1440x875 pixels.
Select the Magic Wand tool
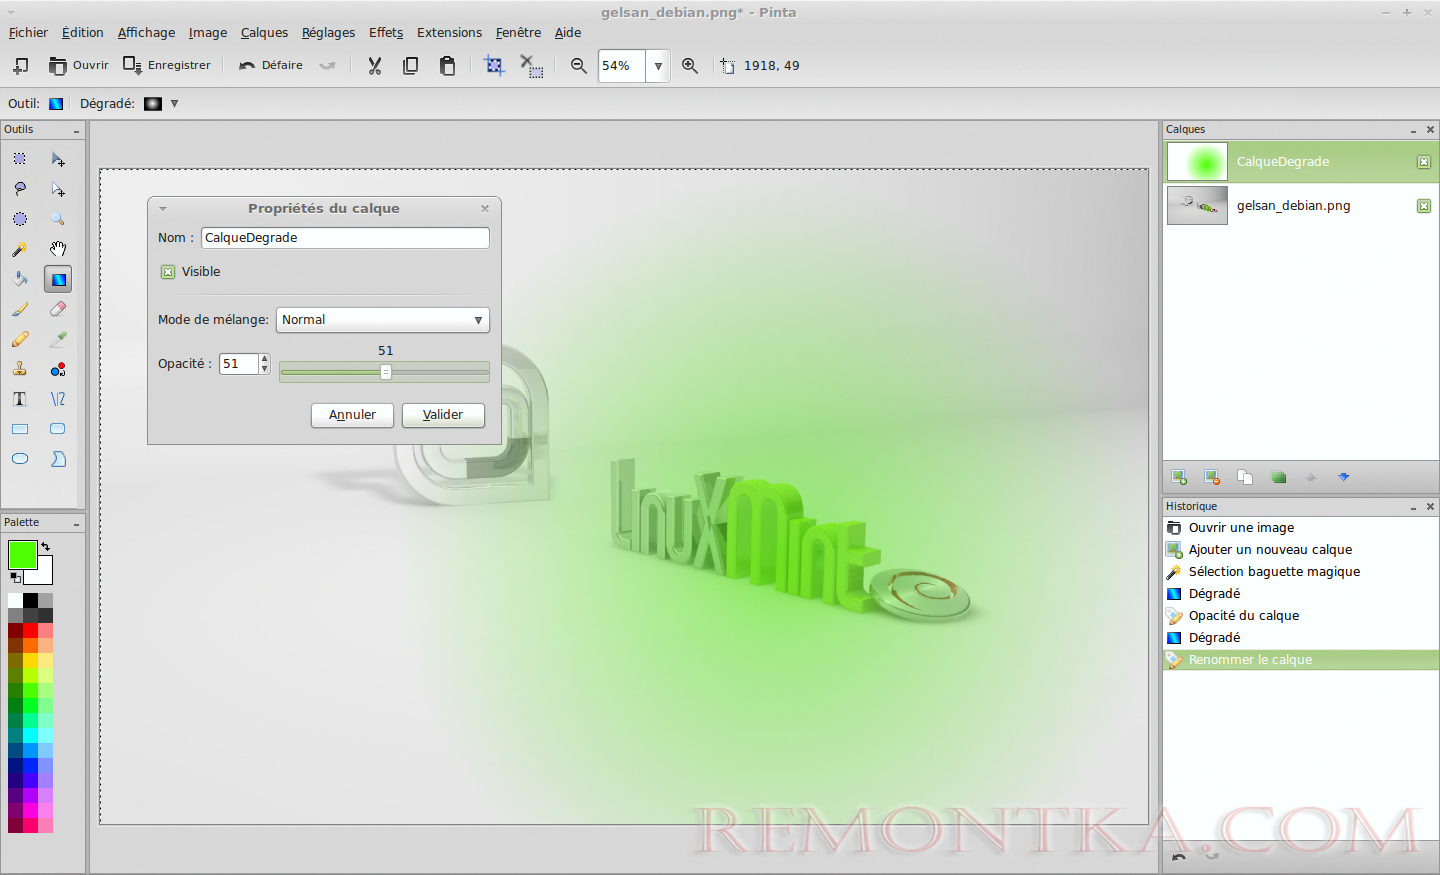click(x=20, y=249)
